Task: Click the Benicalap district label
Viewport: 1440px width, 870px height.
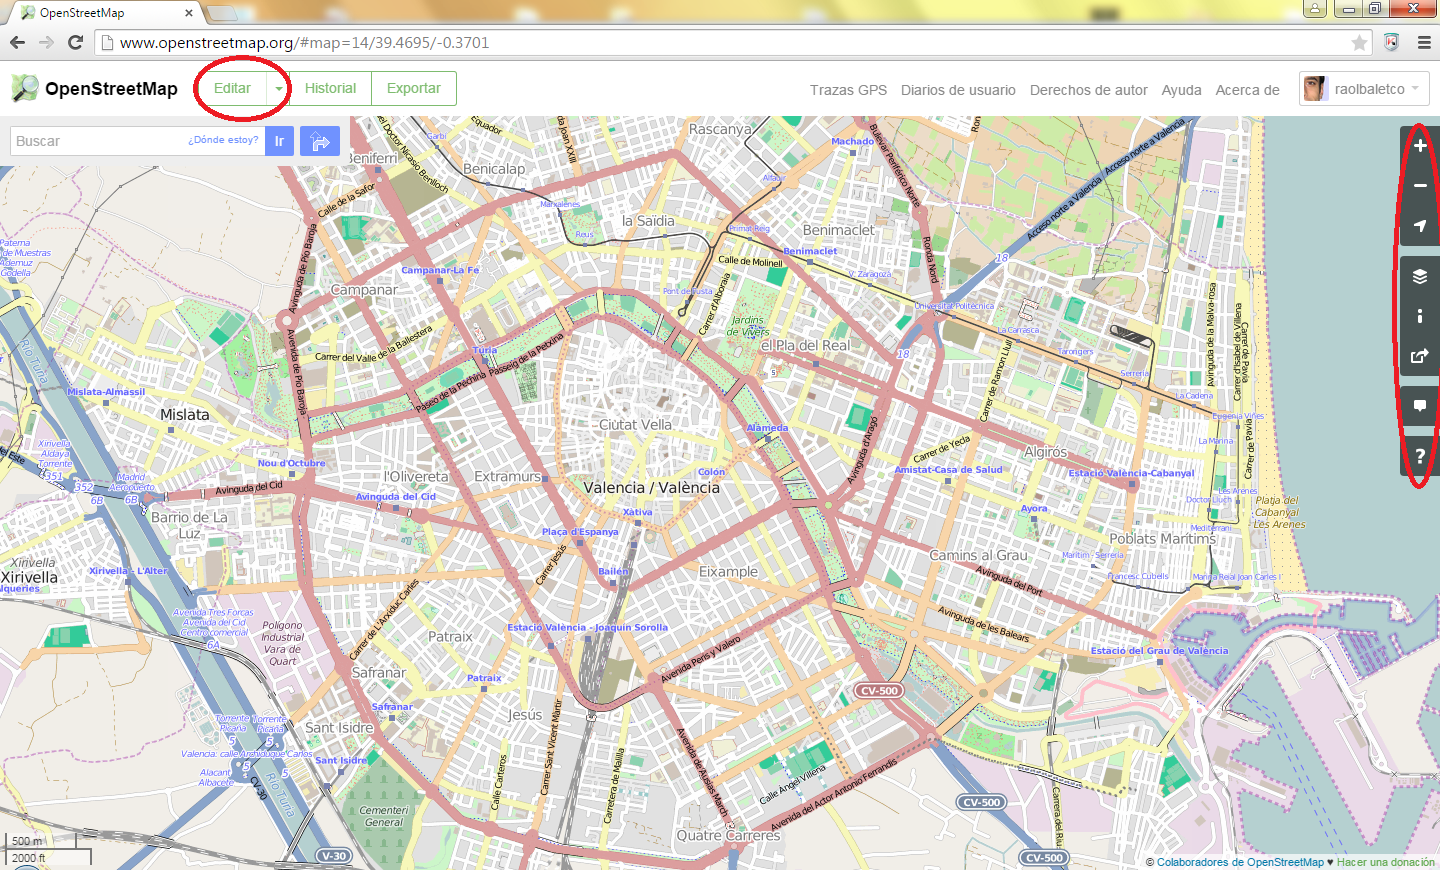Action: [x=494, y=169]
